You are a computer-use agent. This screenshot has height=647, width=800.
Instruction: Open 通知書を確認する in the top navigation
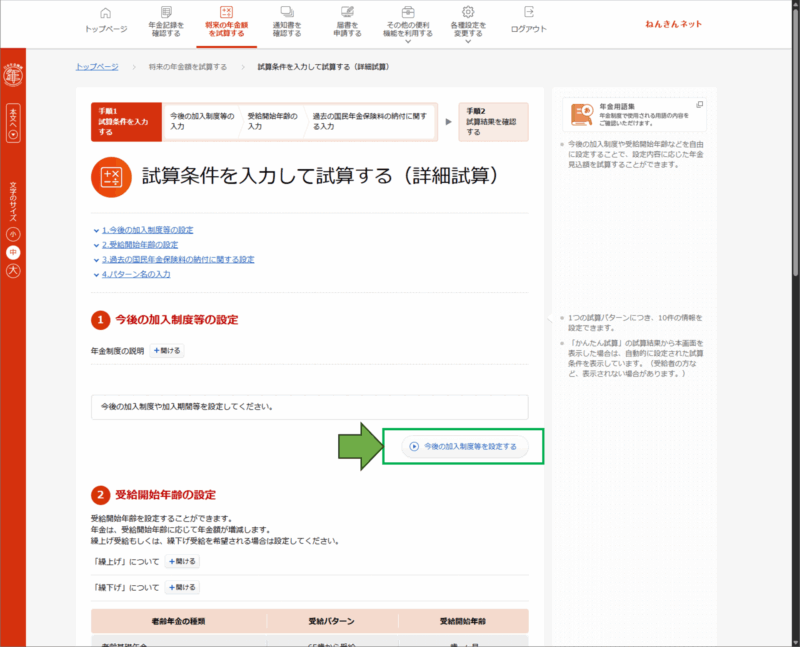point(286,24)
